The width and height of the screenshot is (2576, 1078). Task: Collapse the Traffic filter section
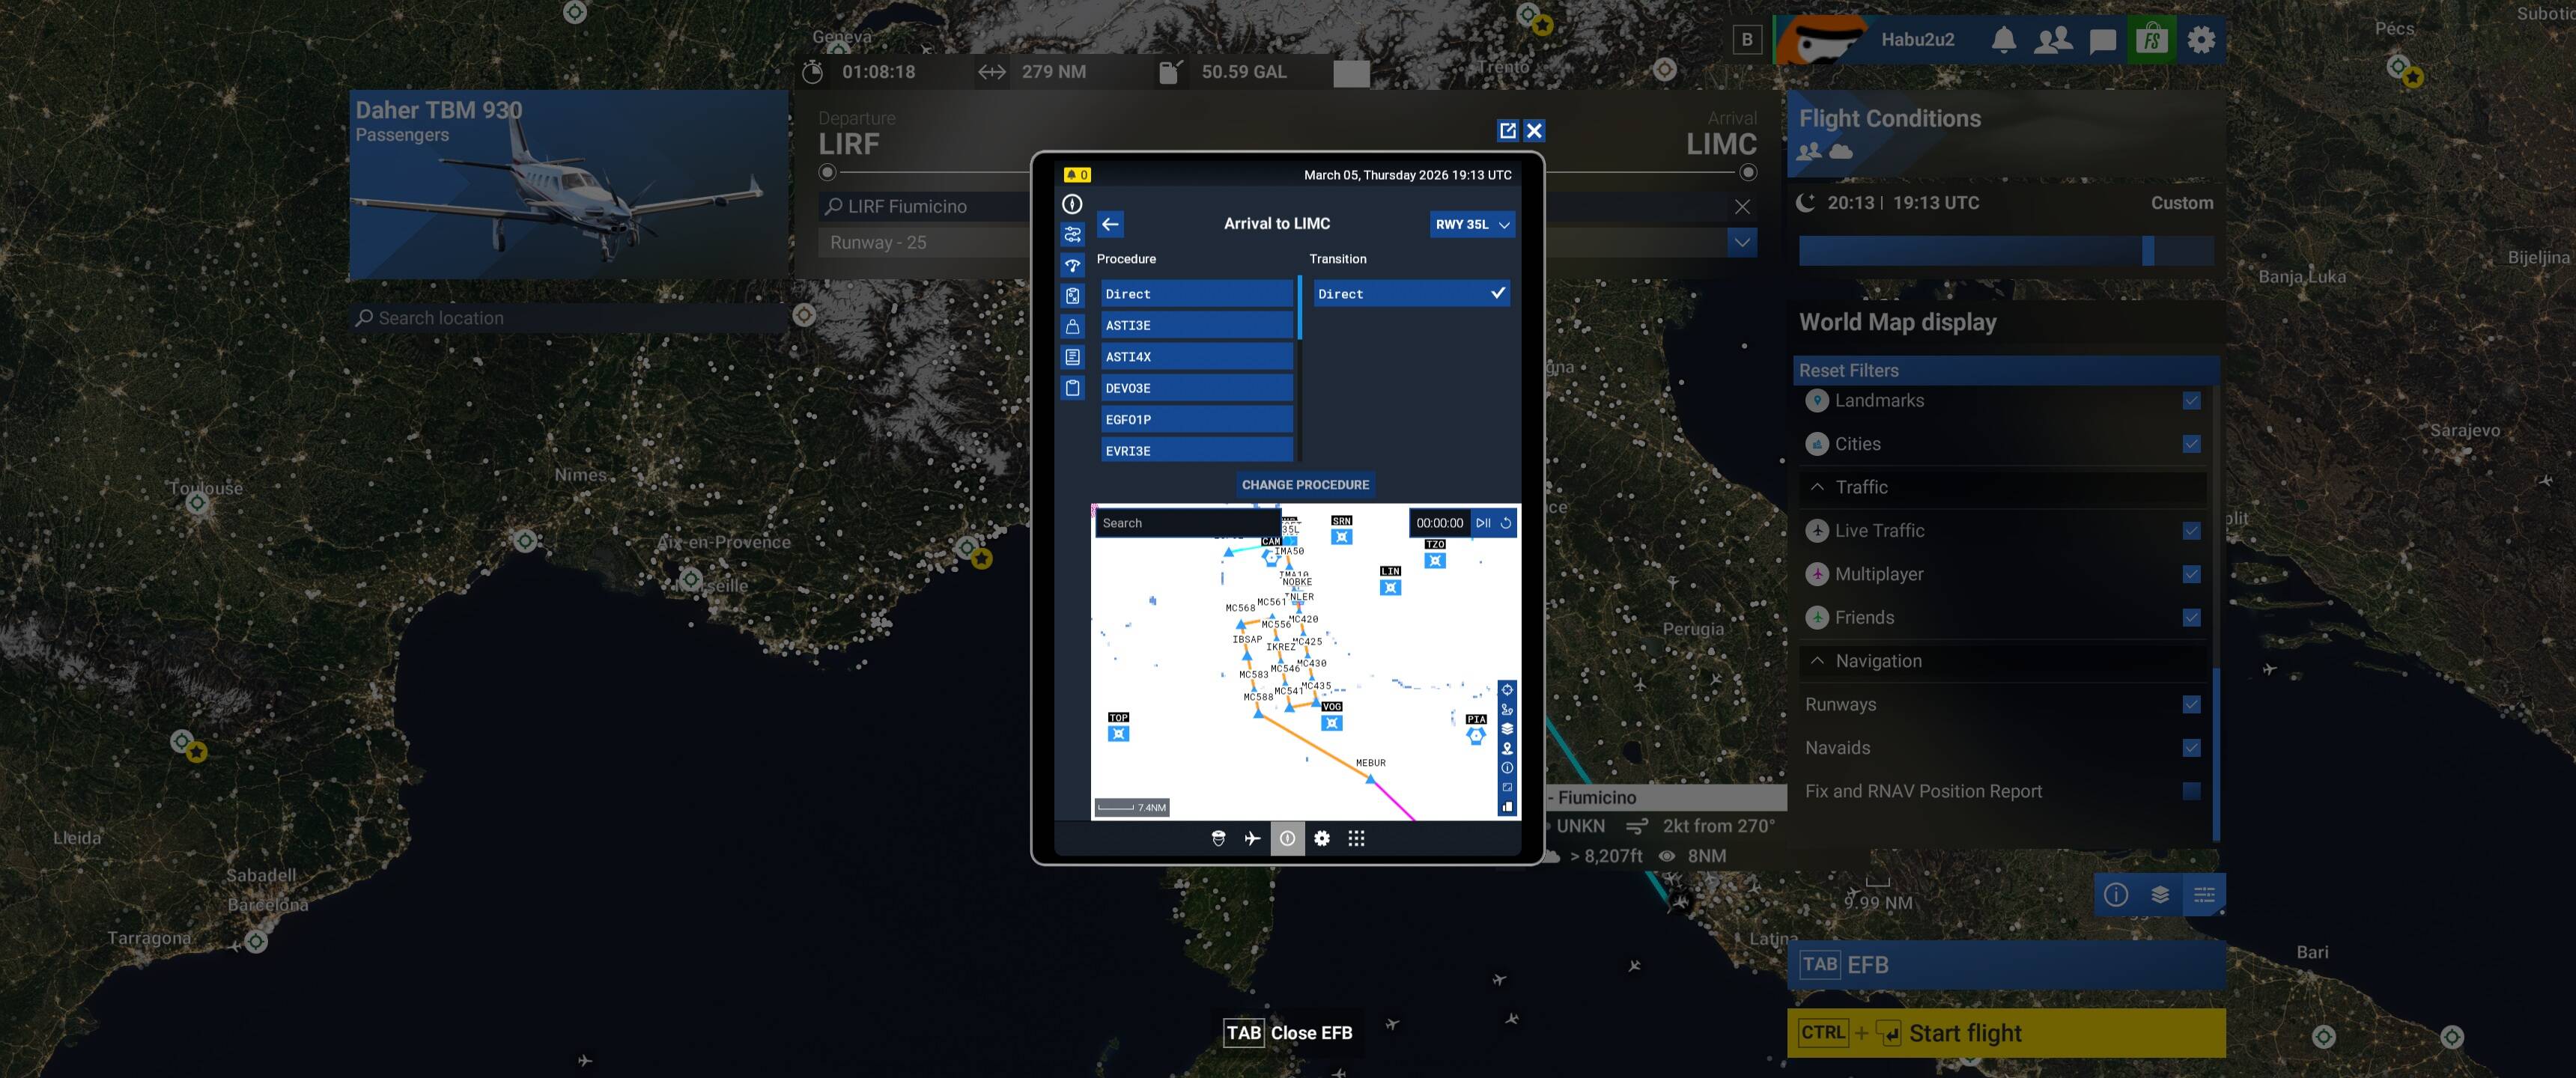1817,487
